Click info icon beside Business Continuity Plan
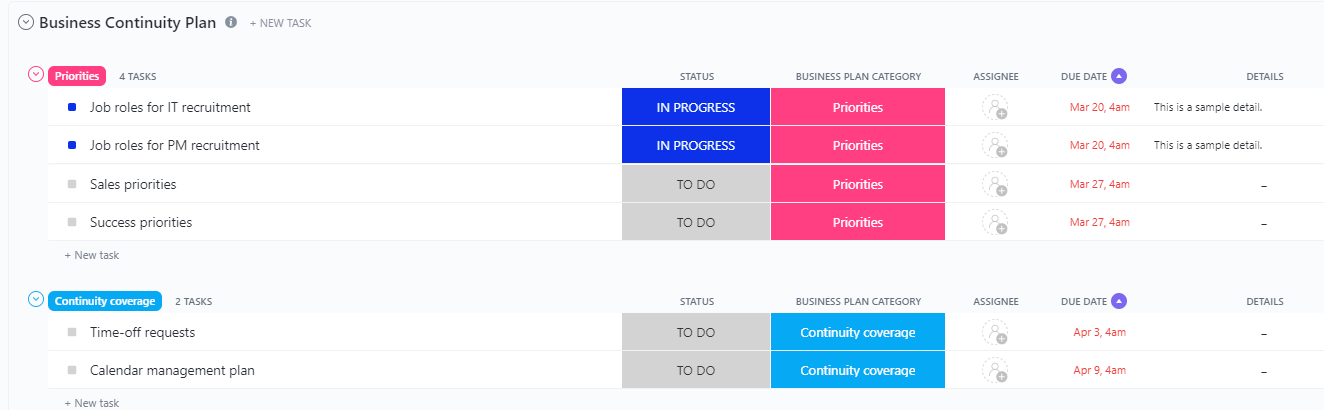This screenshot has width=1324, height=410. point(231,22)
